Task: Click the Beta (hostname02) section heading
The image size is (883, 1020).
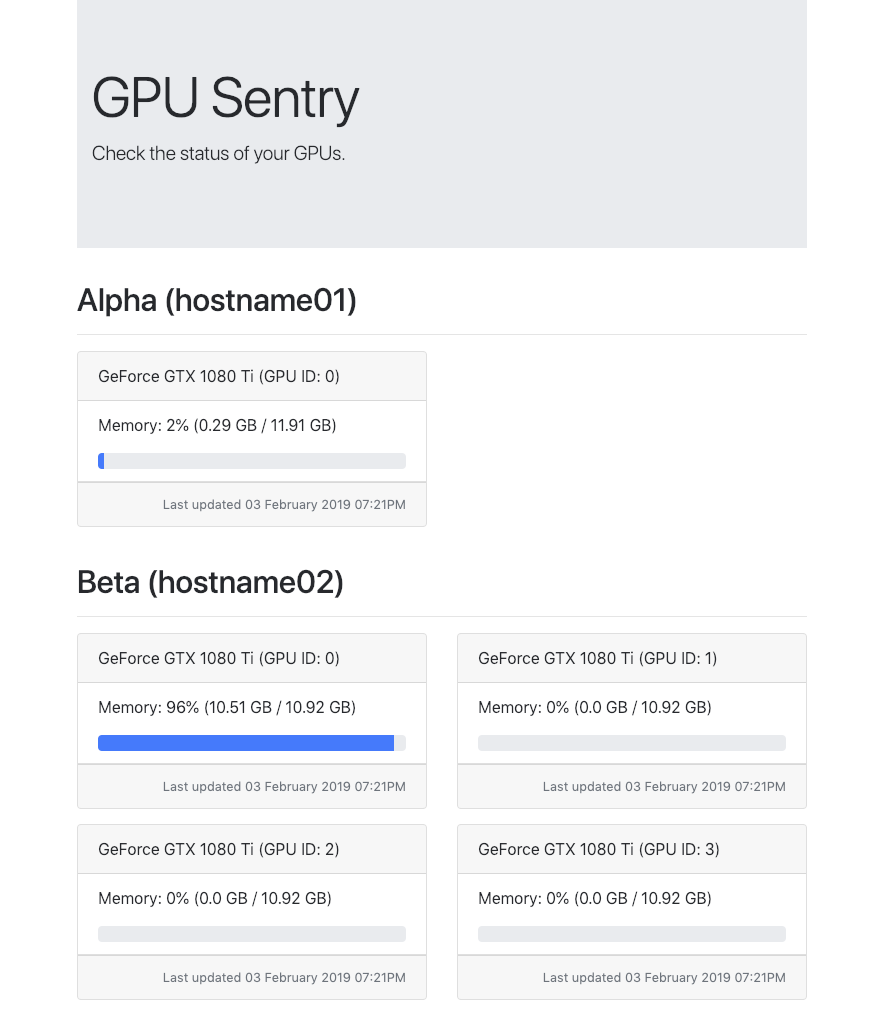Action: [x=210, y=582]
